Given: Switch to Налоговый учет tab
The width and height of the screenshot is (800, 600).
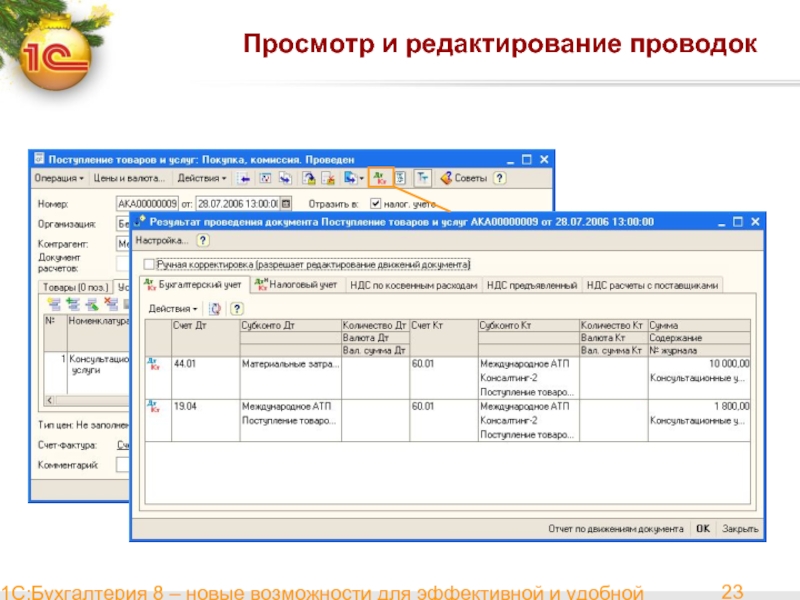Looking at the screenshot, I should tap(296, 285).
